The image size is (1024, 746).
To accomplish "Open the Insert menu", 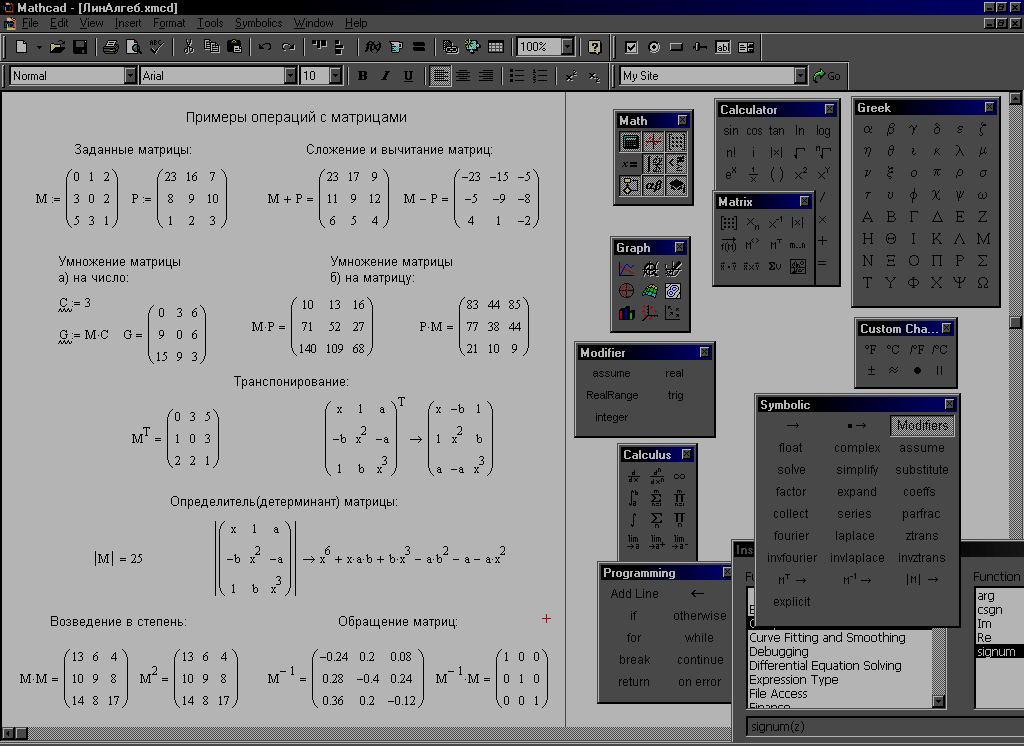I will (127, 23).
